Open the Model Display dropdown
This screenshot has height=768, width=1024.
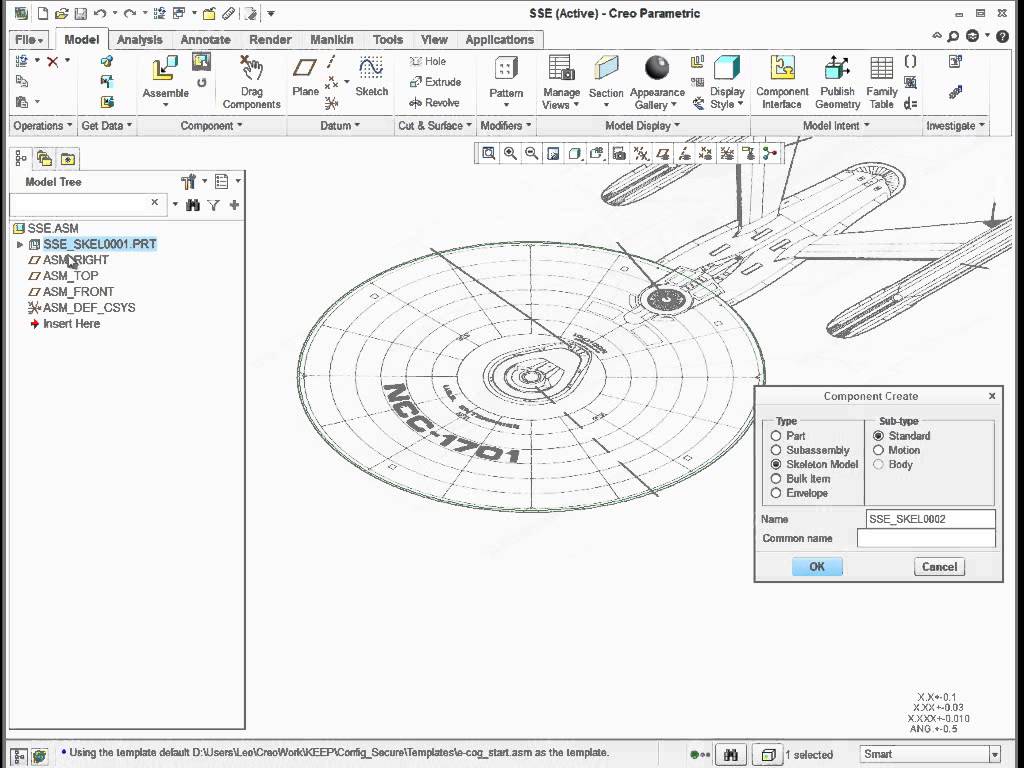643,126
